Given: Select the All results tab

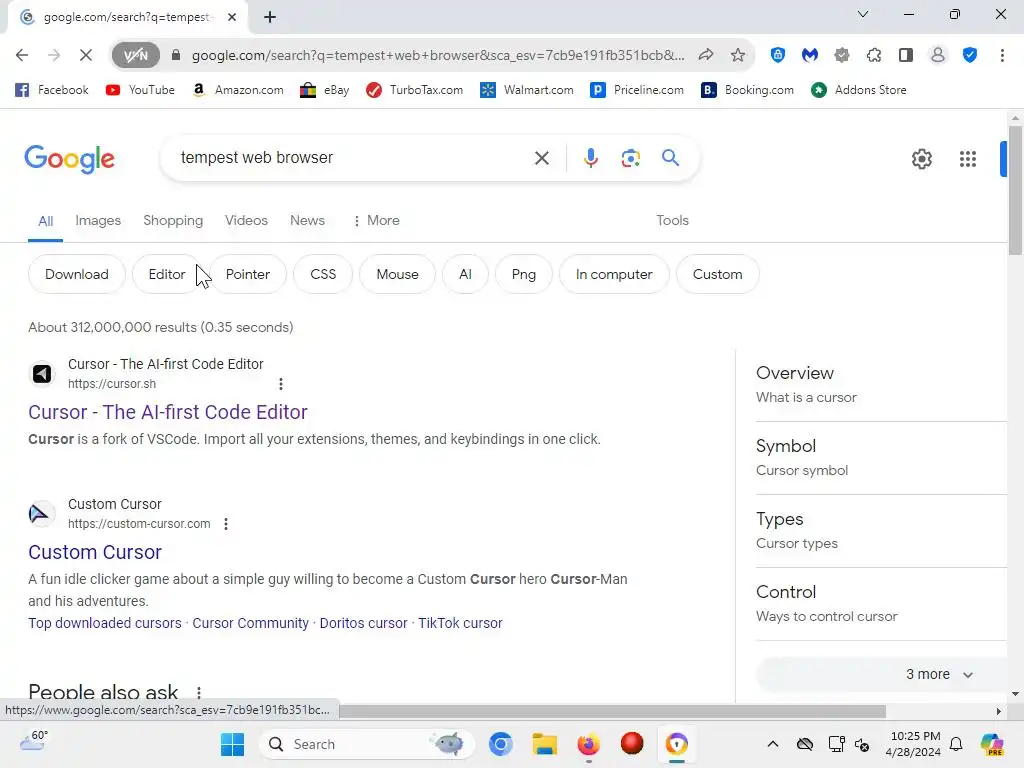Looking at the screenshot, I should tap(45, 221).
